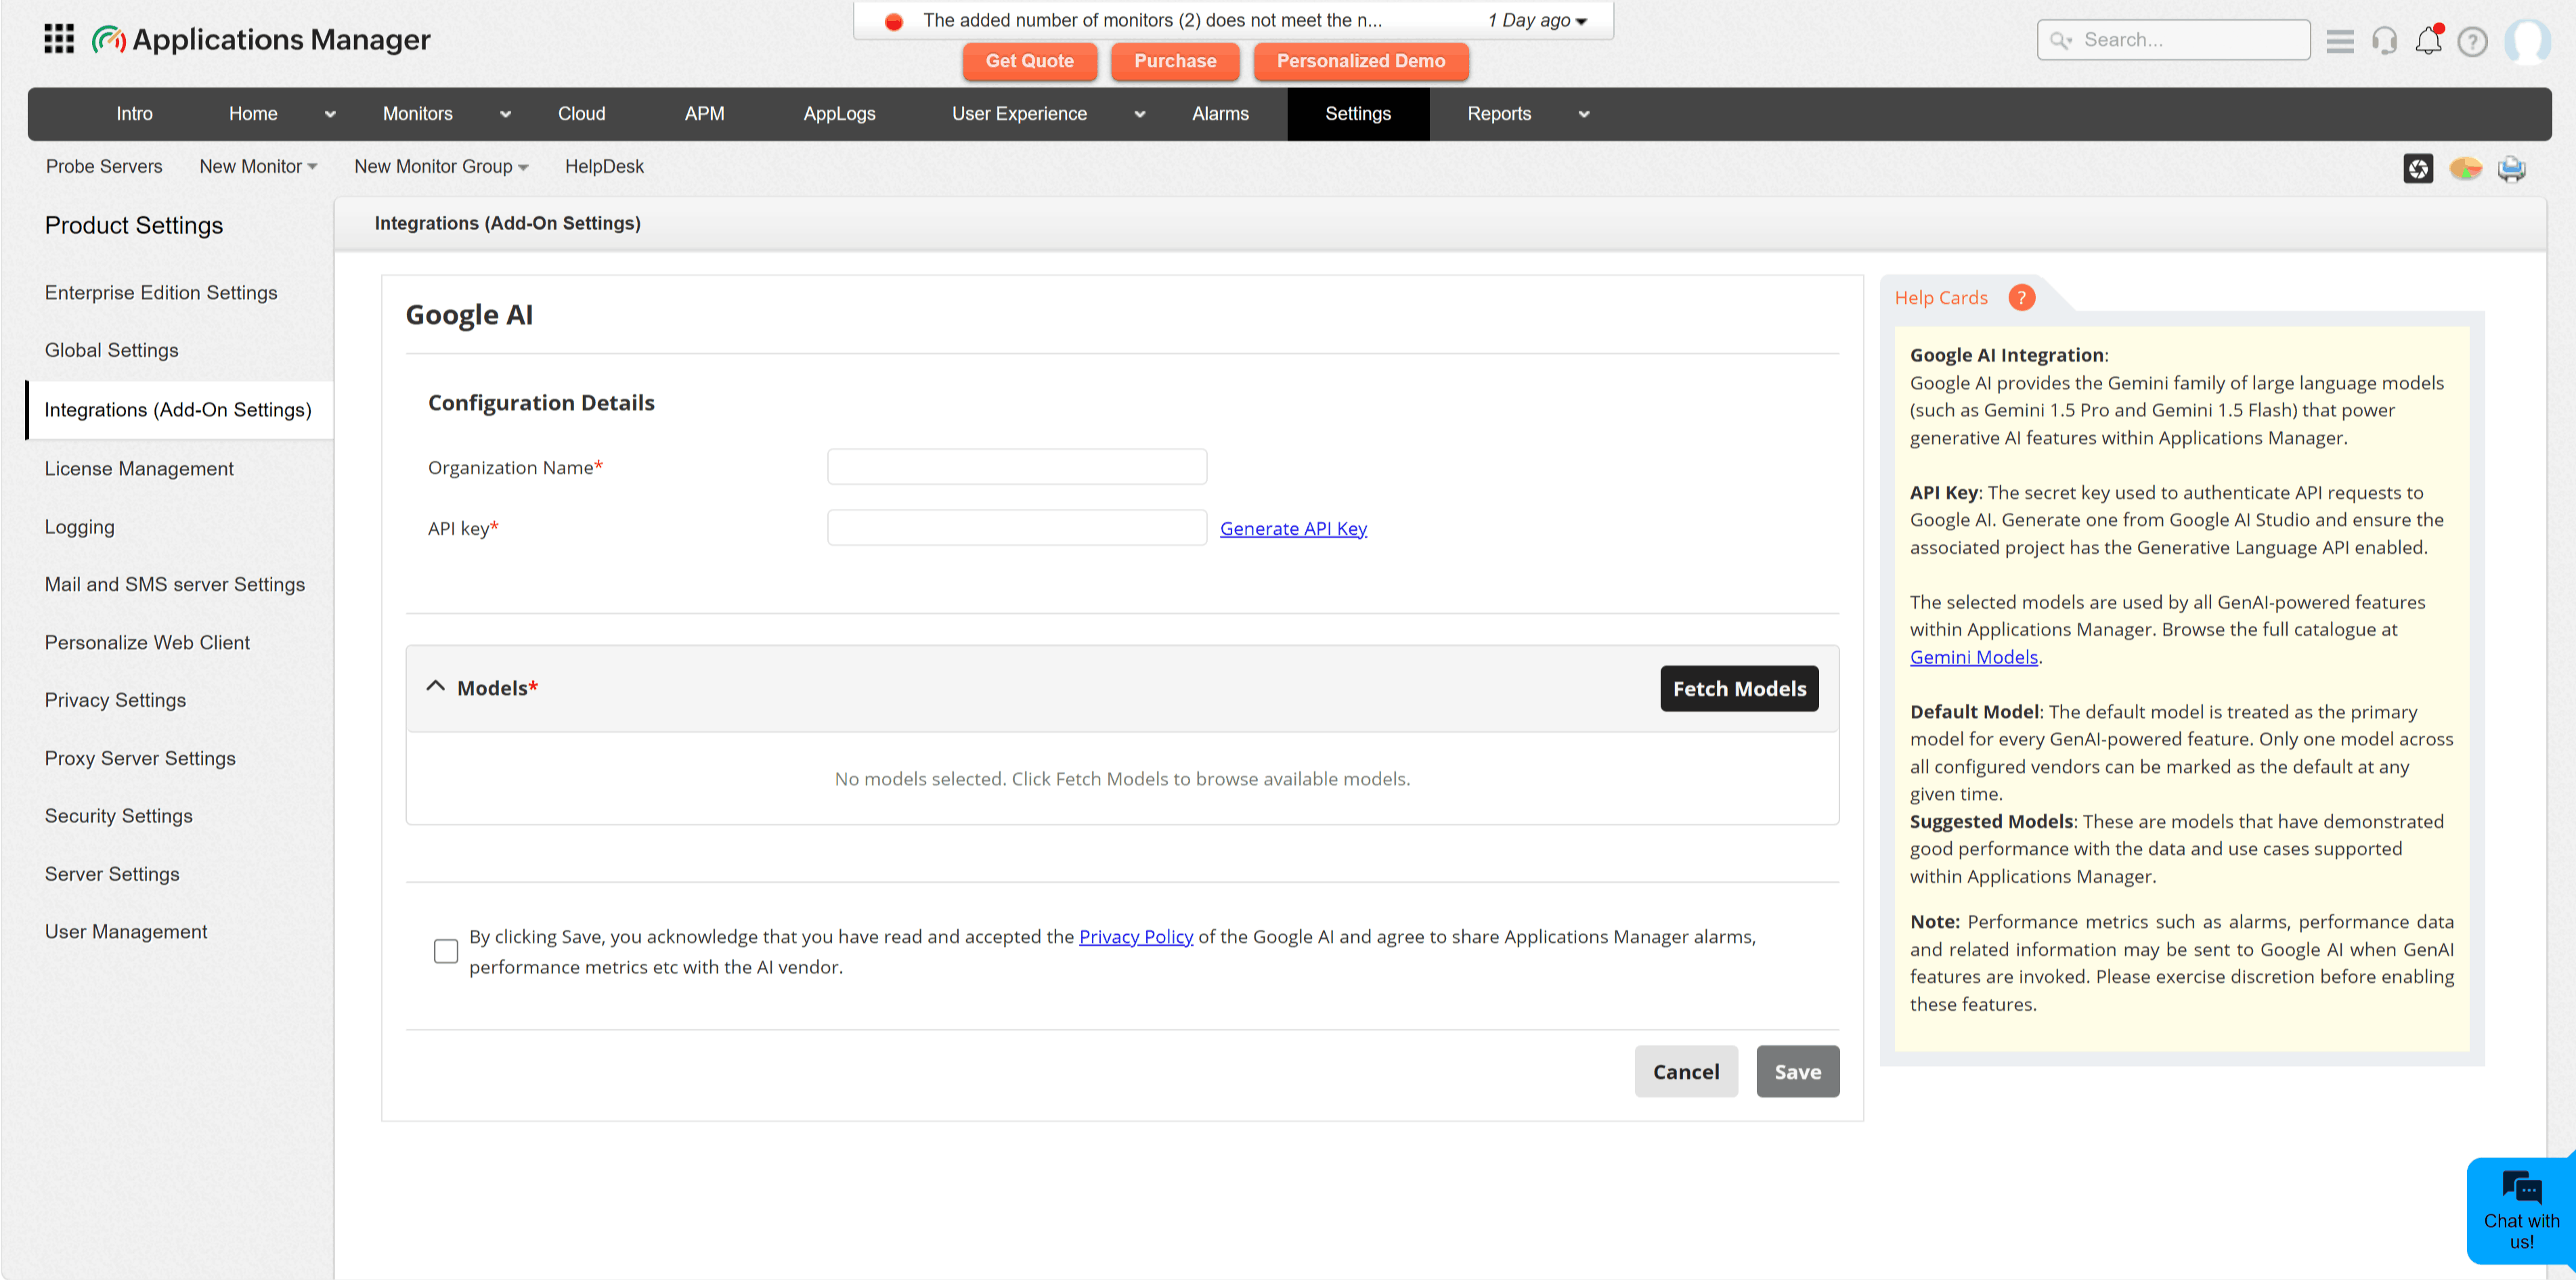Open the Intro tab

(134, 113)
